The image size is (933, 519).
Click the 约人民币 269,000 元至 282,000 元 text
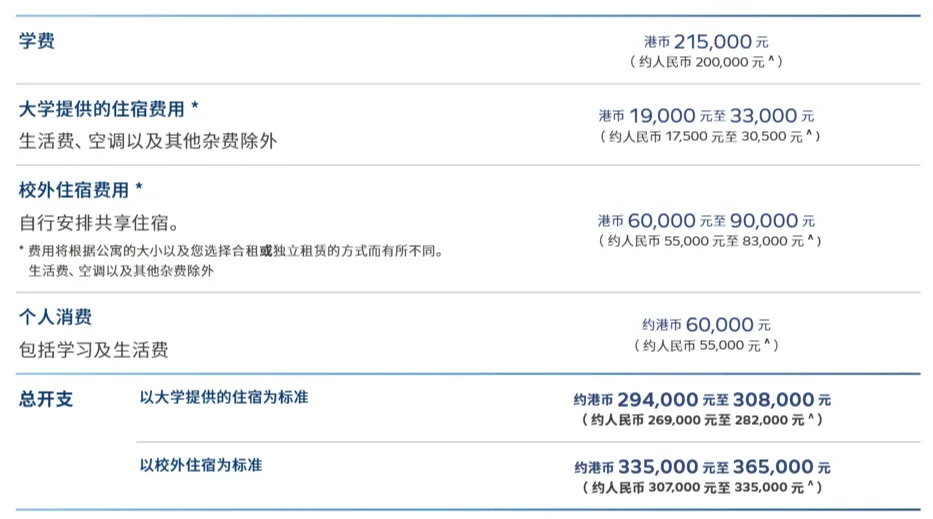pos(702,420)
